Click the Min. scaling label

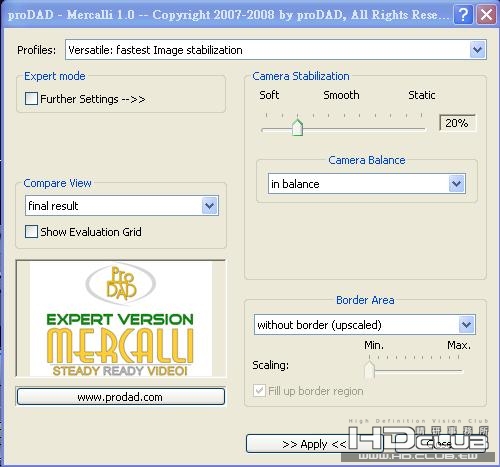pyautogui.click(x=374, y=345)
